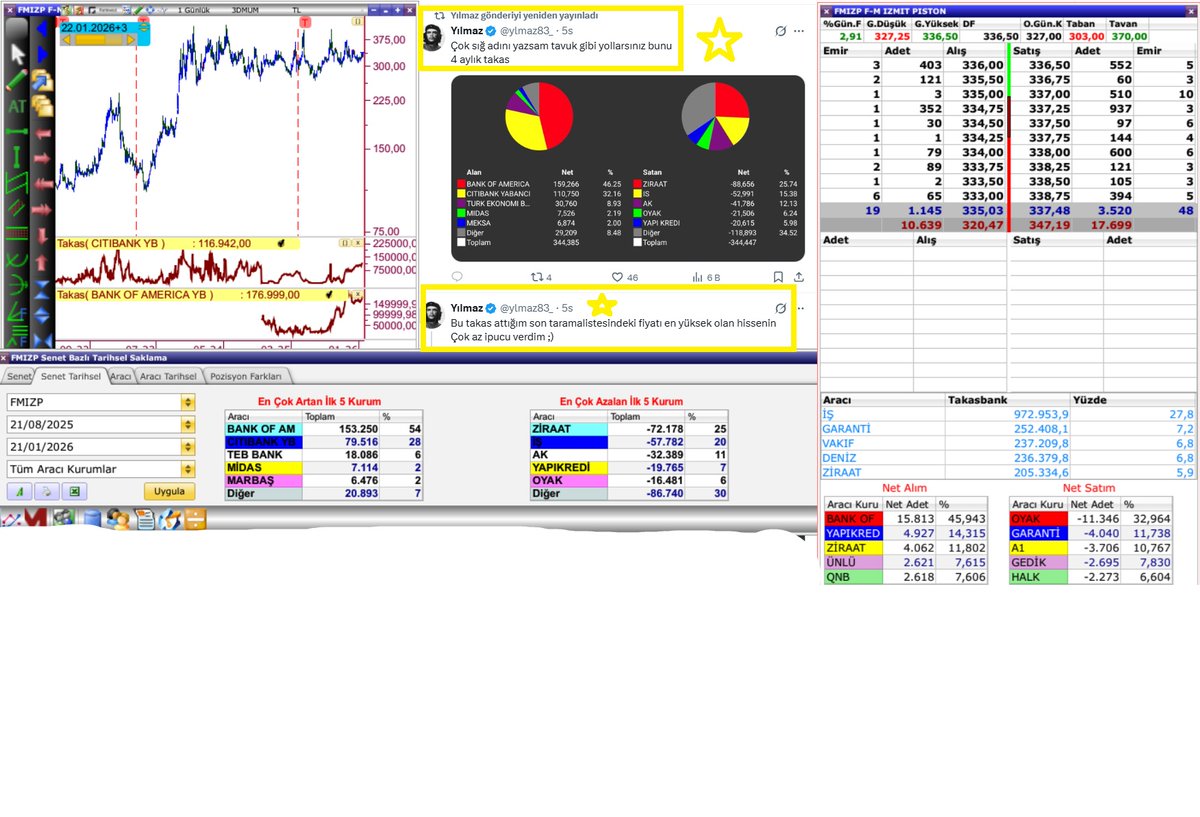Screen dimensions: 1200x817
Task: Click the blue right arrow in chart toolbar
Action: 42,54
